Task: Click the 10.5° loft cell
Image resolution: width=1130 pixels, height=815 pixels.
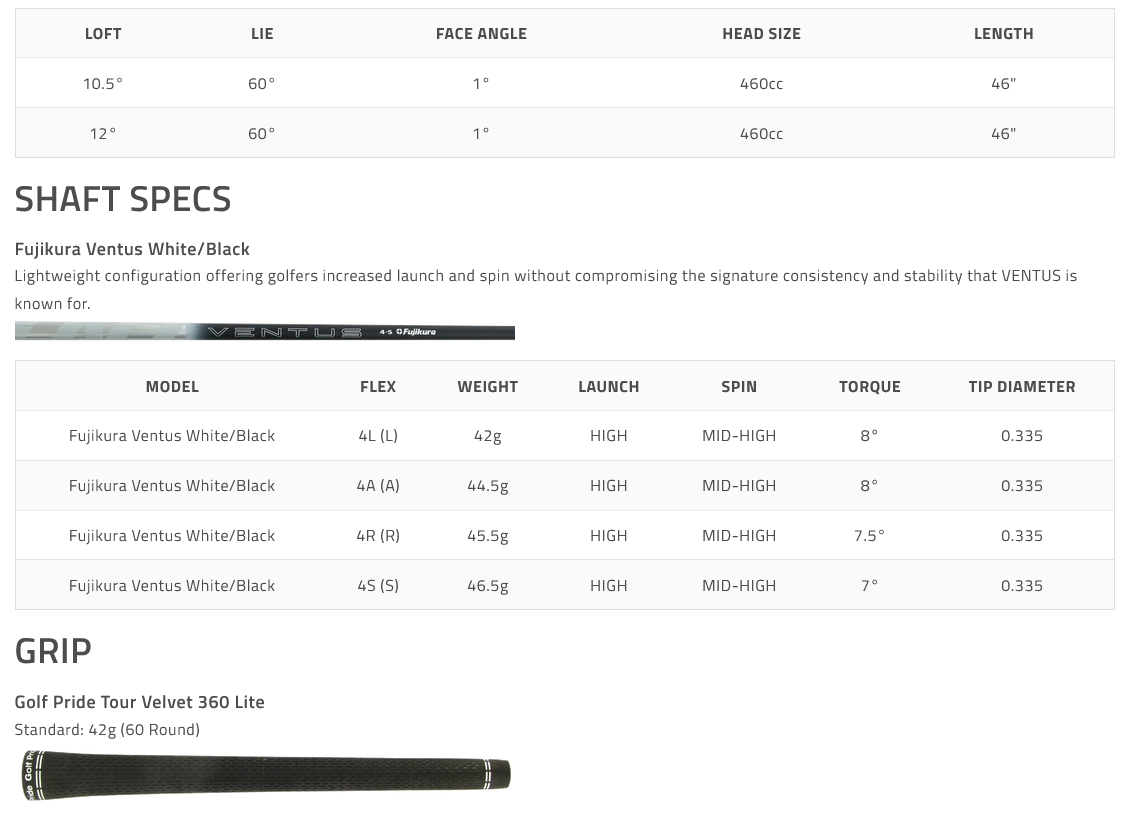Action: 103,84
